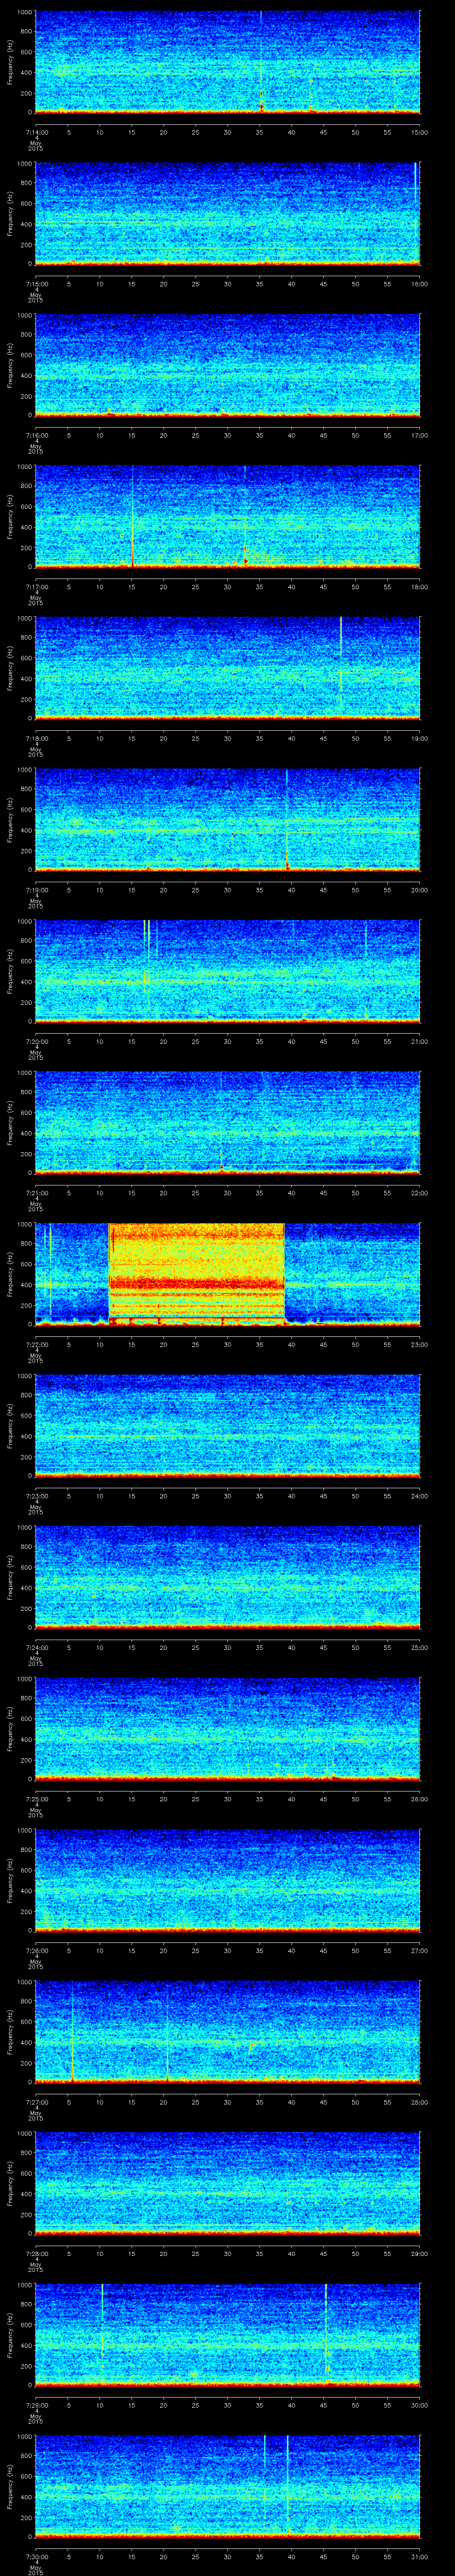Viewport: 455px width, 2576px height.
Task: Click the 7:23:00 start time label
Action: tap(36, 1496)
